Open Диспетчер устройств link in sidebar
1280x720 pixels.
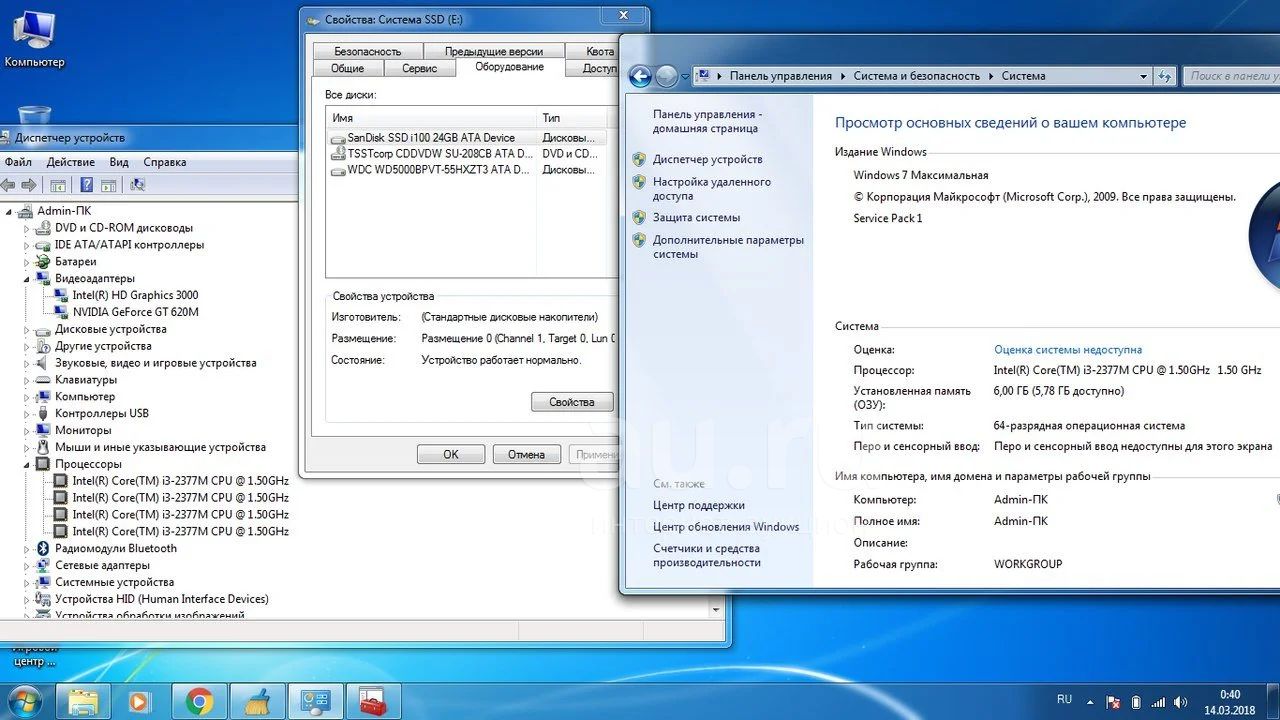(x=707, y=159)
